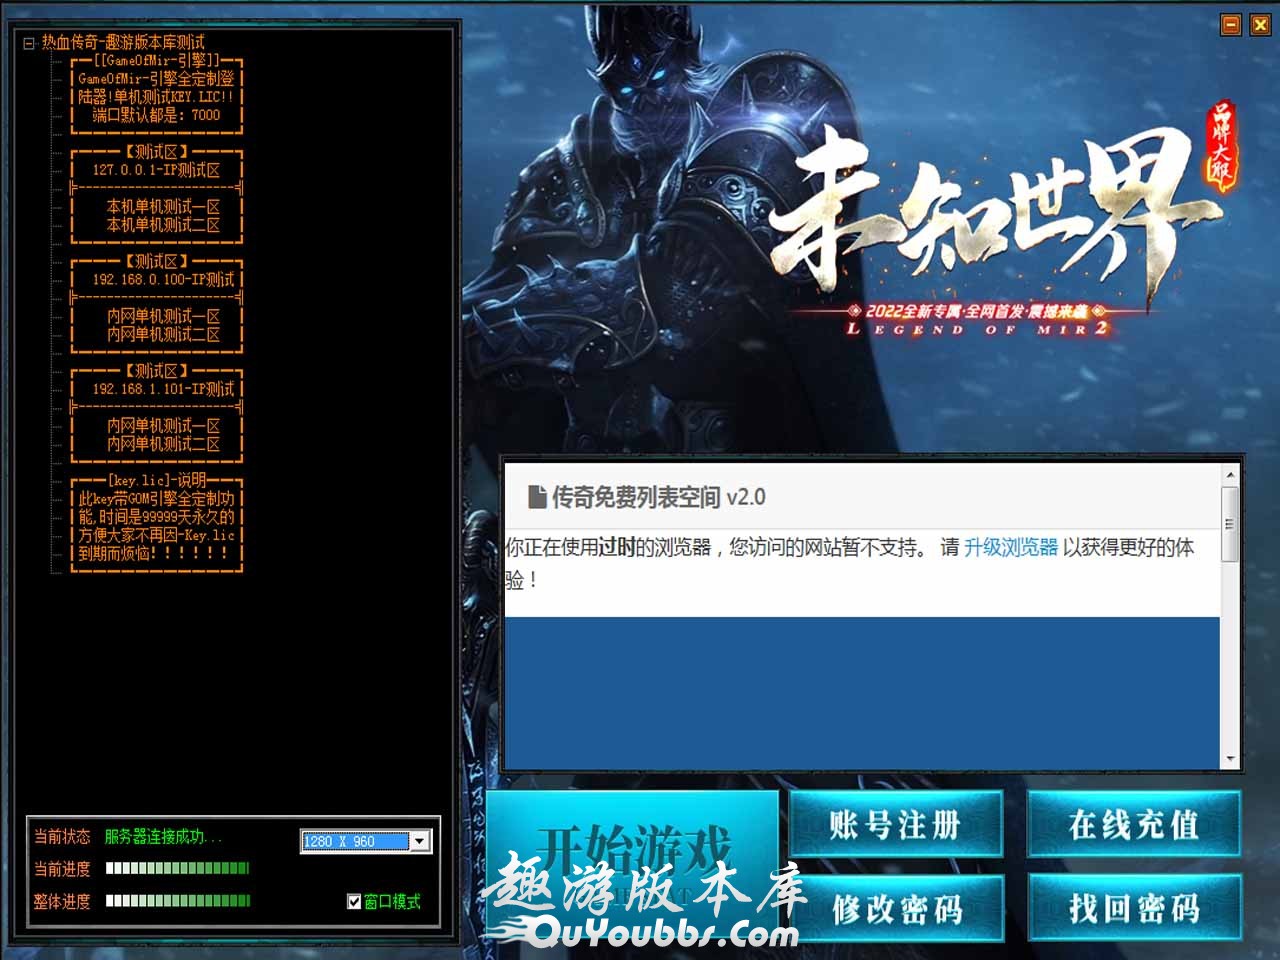The image size is (1280, 960).
Task: Click the 整体进度 progress bar
Action: point(177,901)
